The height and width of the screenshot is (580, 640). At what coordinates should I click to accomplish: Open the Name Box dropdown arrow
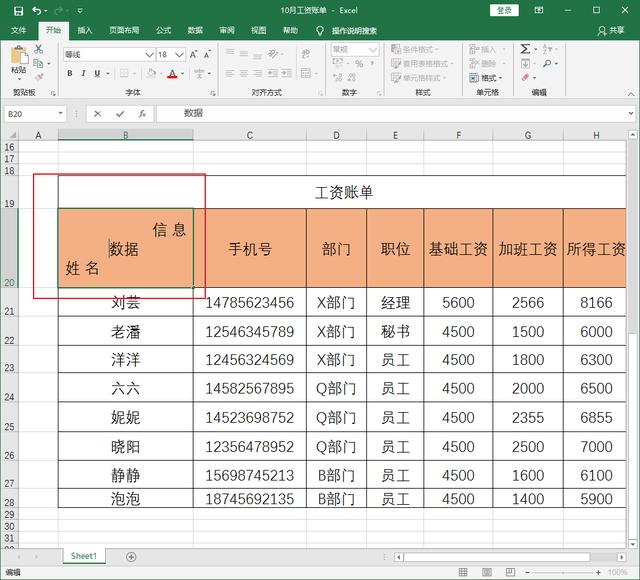coord(60,114)
